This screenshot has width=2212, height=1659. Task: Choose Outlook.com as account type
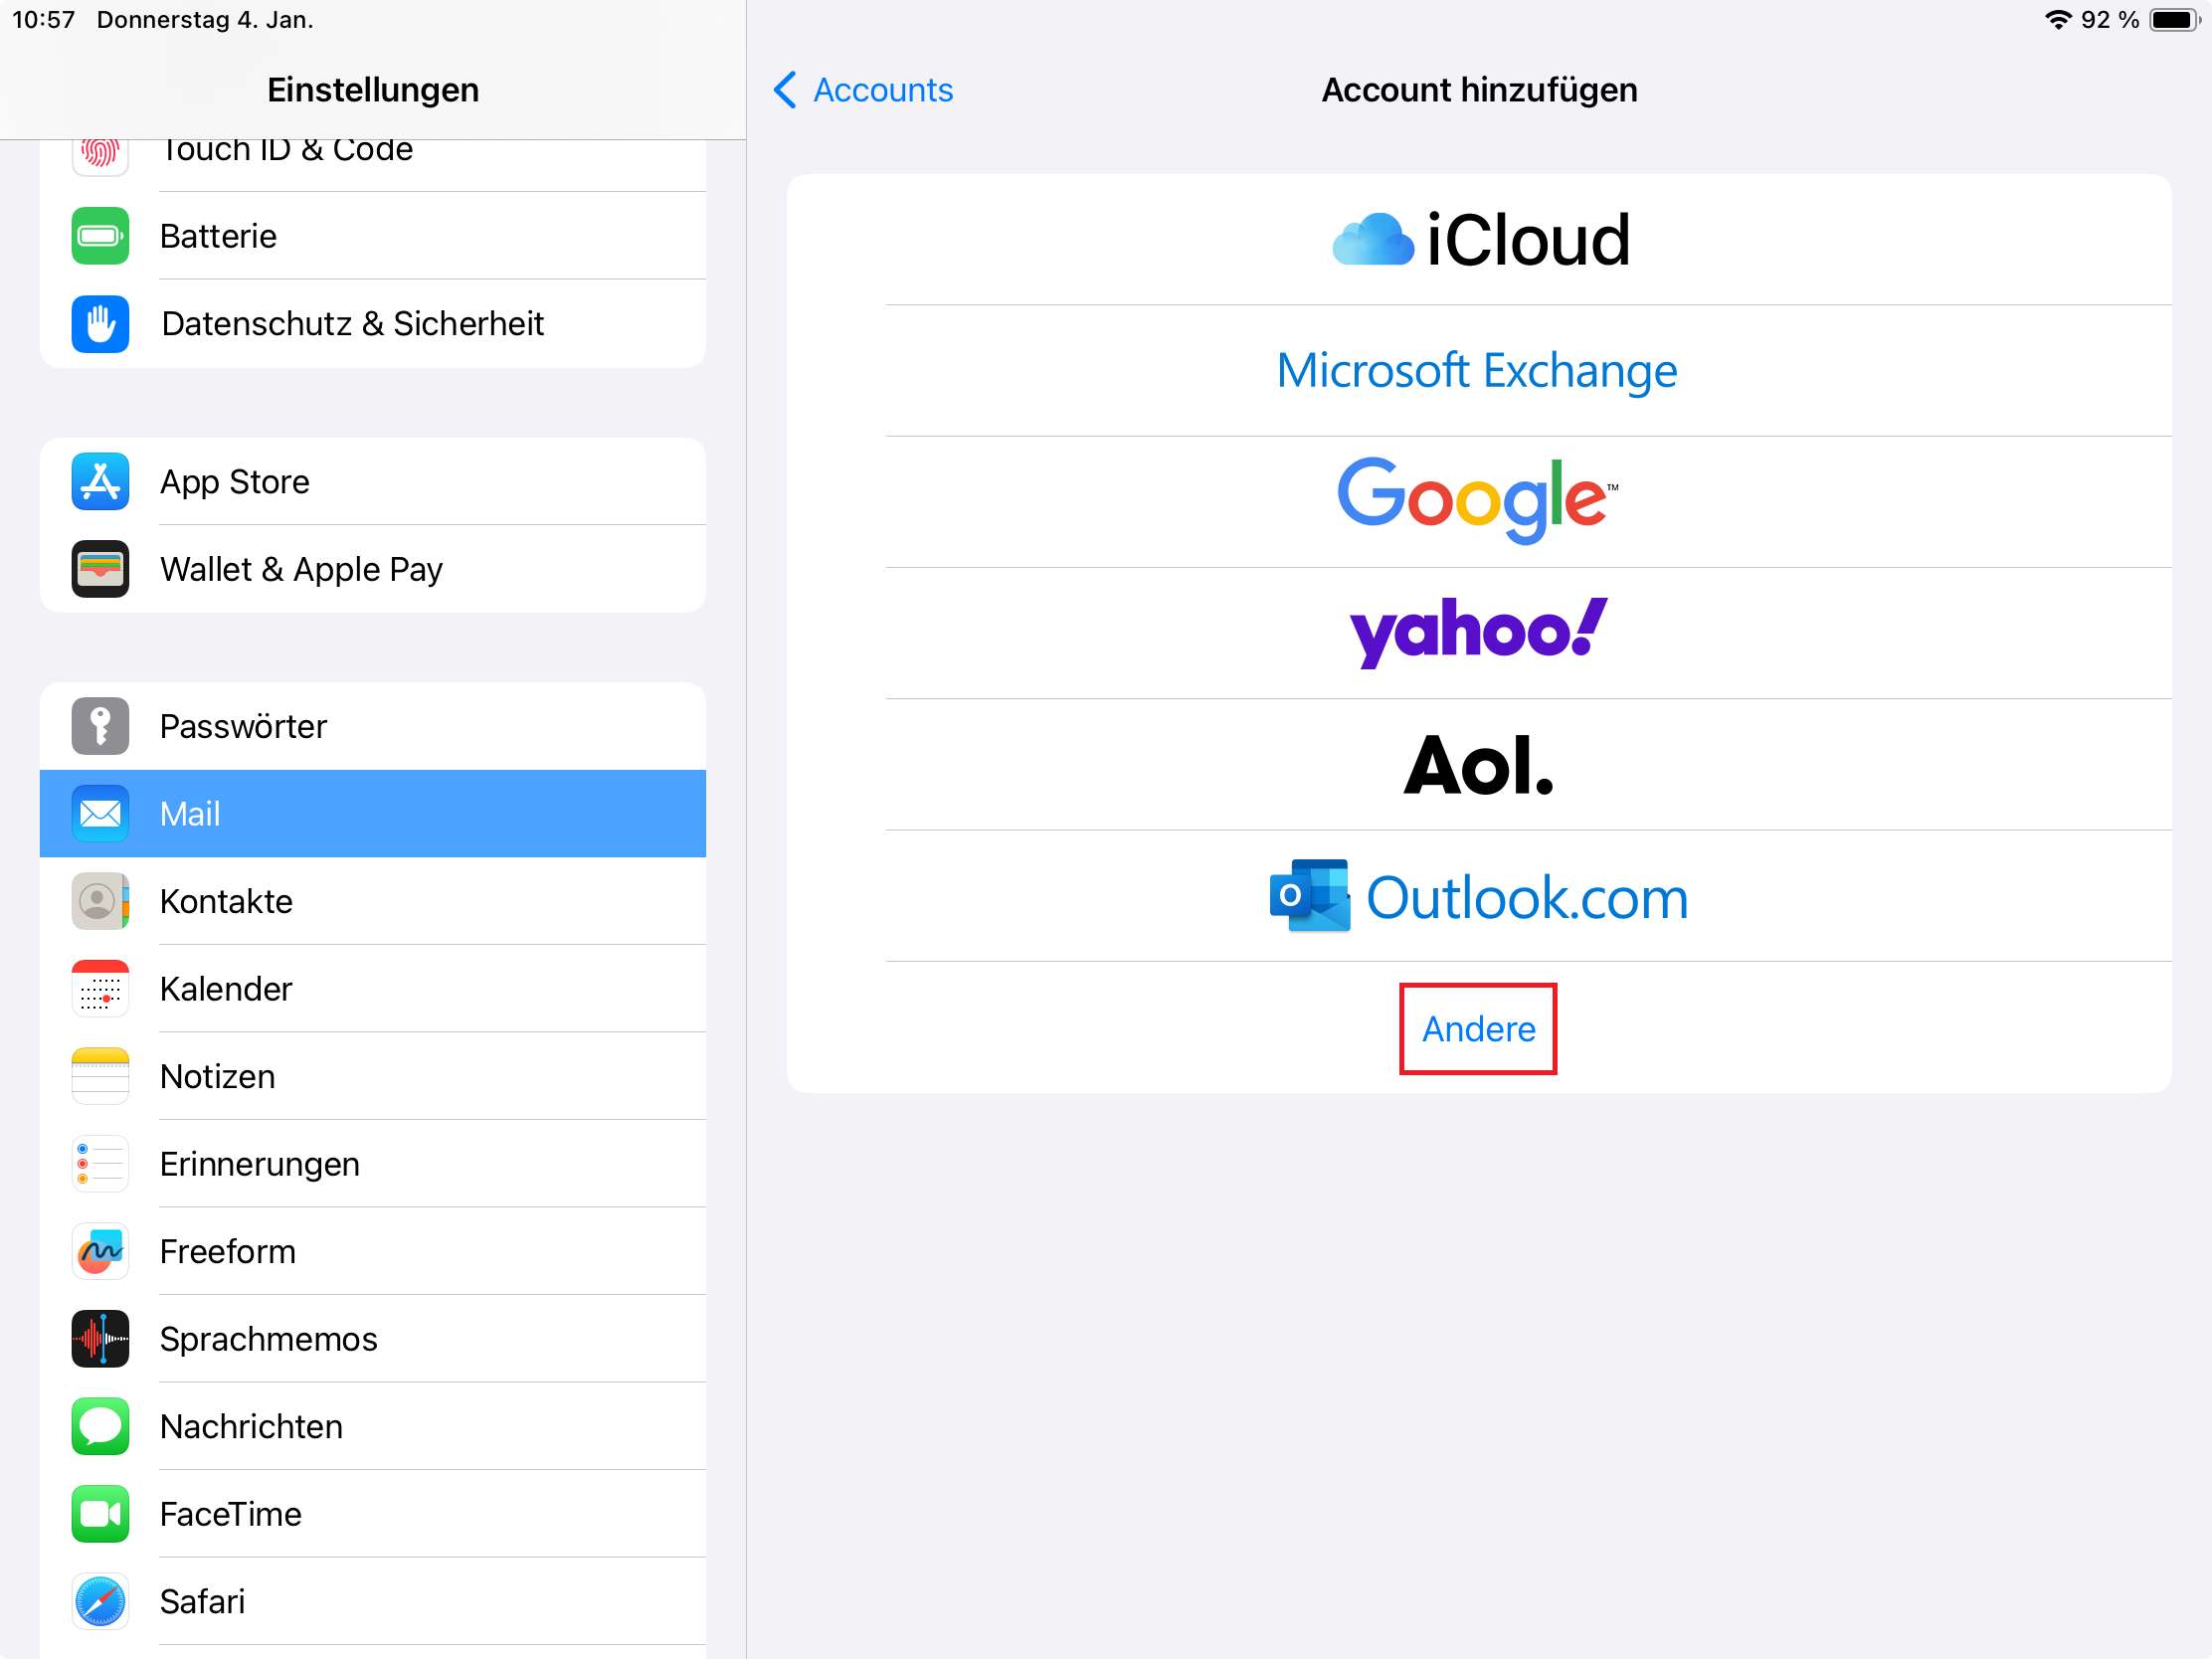coord(1478,896)
